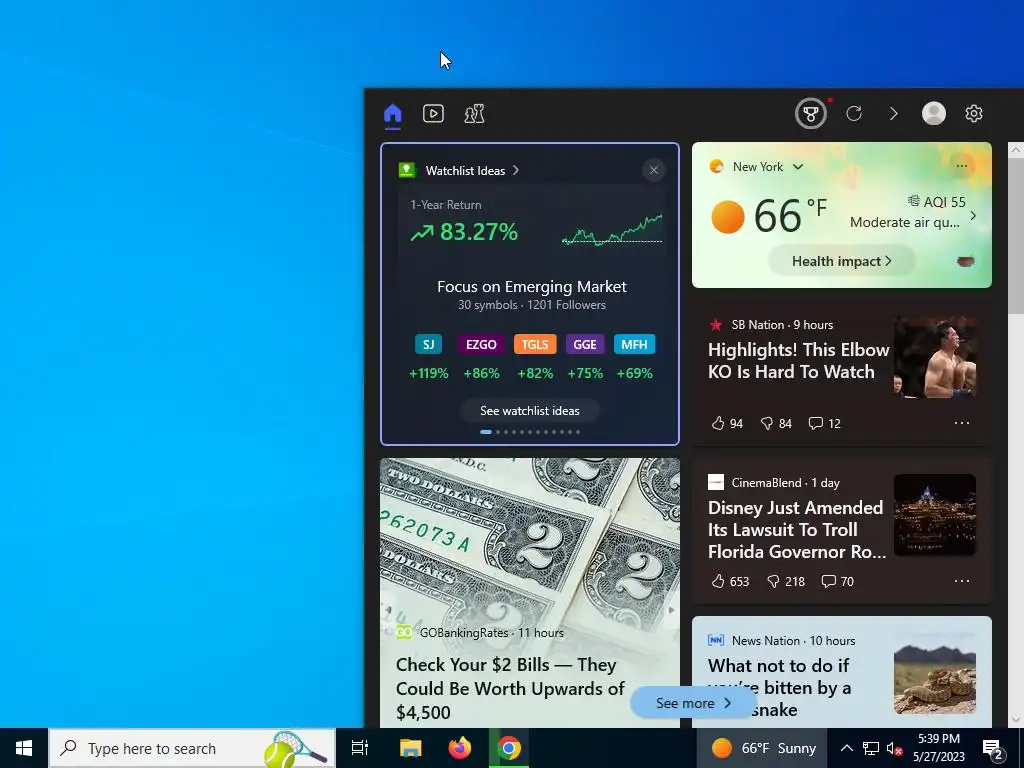1024x768 pixels.
Task: Open Google Chrome from taskbar
Action: click(509, 748)
